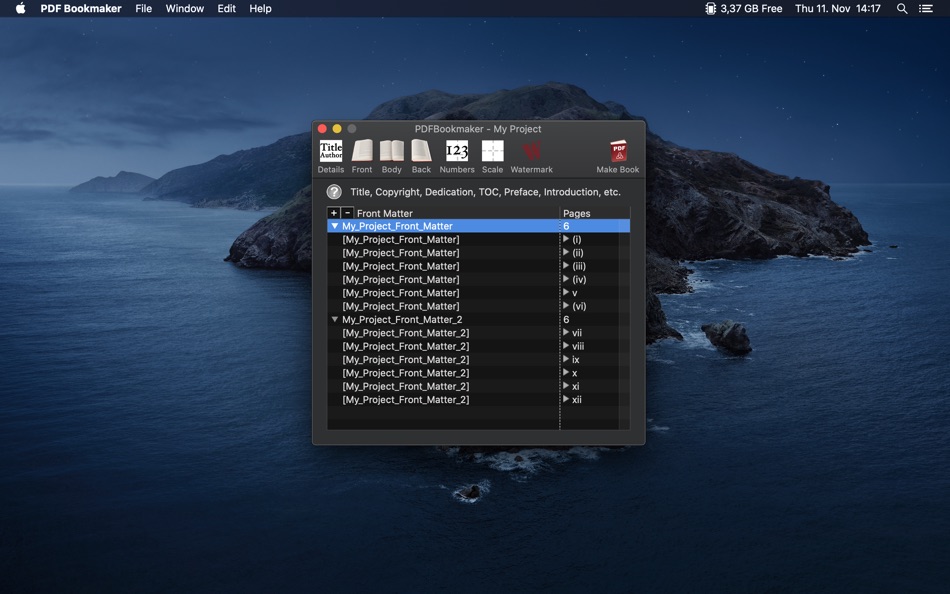
Task: Expand page vii disclosure triangle
Action: coord(566,332)
